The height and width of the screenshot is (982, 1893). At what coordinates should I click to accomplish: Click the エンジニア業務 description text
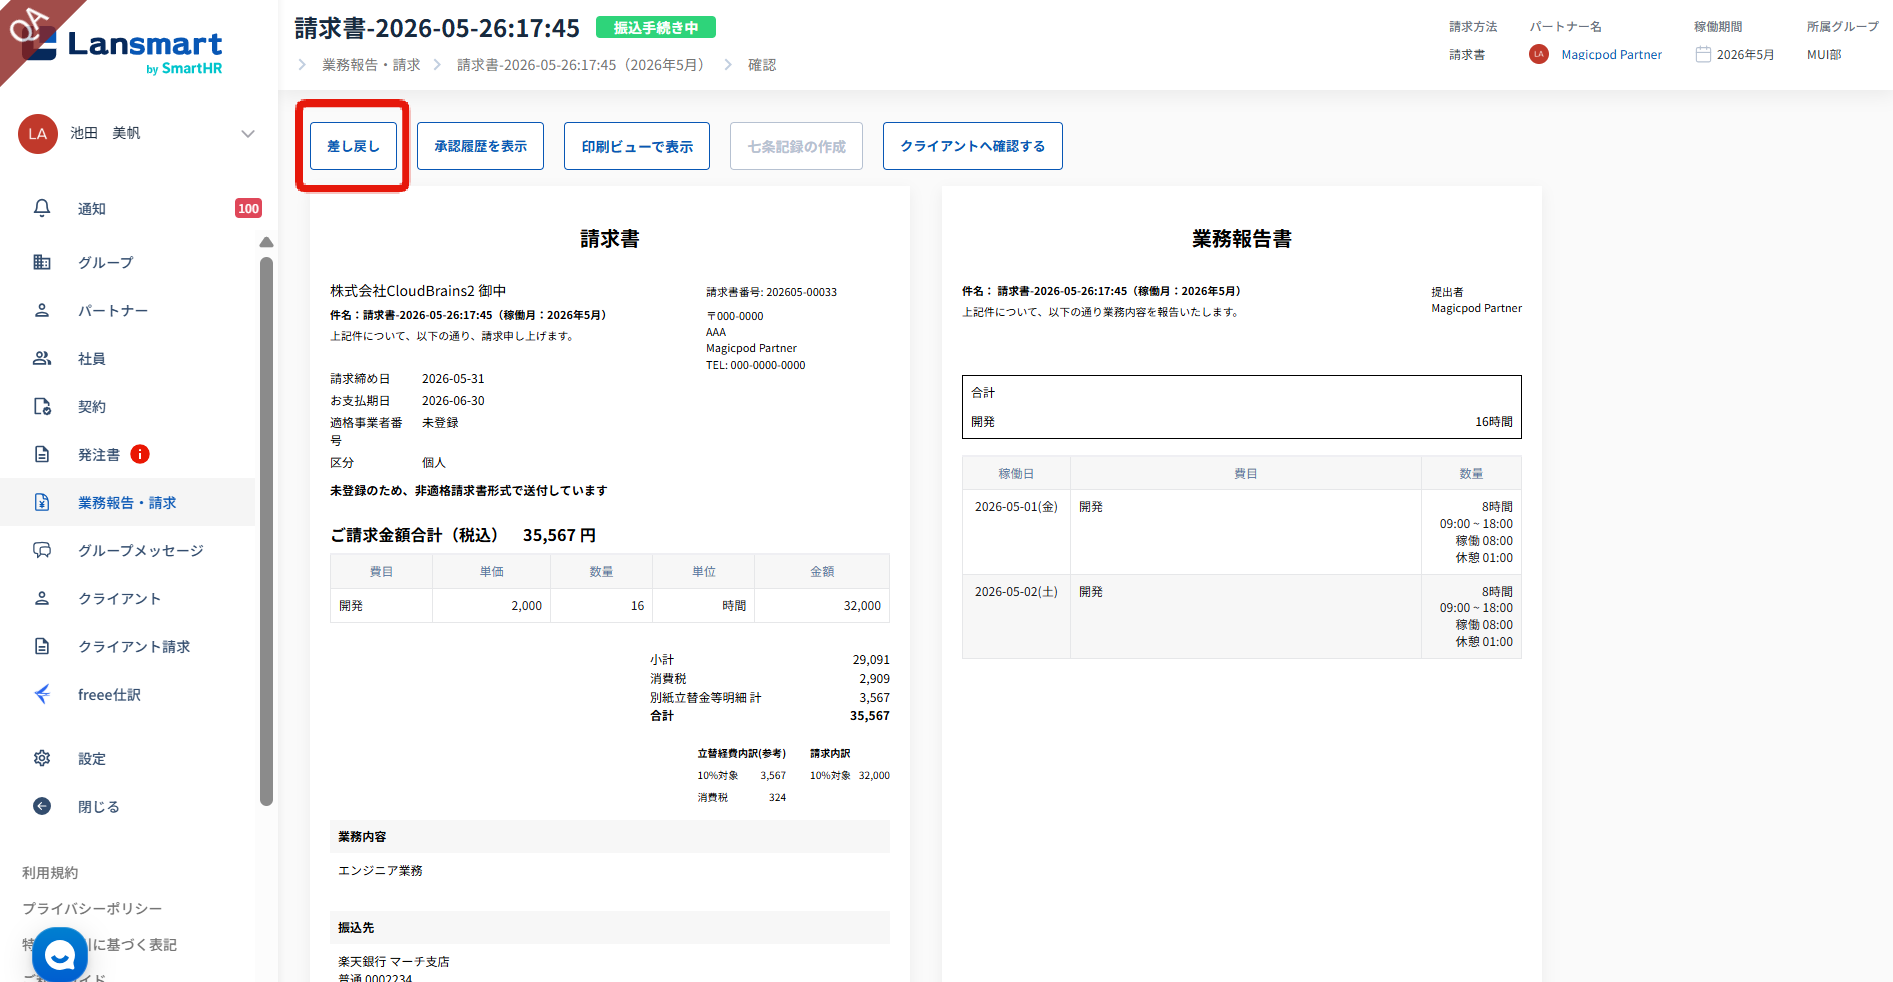tap(380, 871)
